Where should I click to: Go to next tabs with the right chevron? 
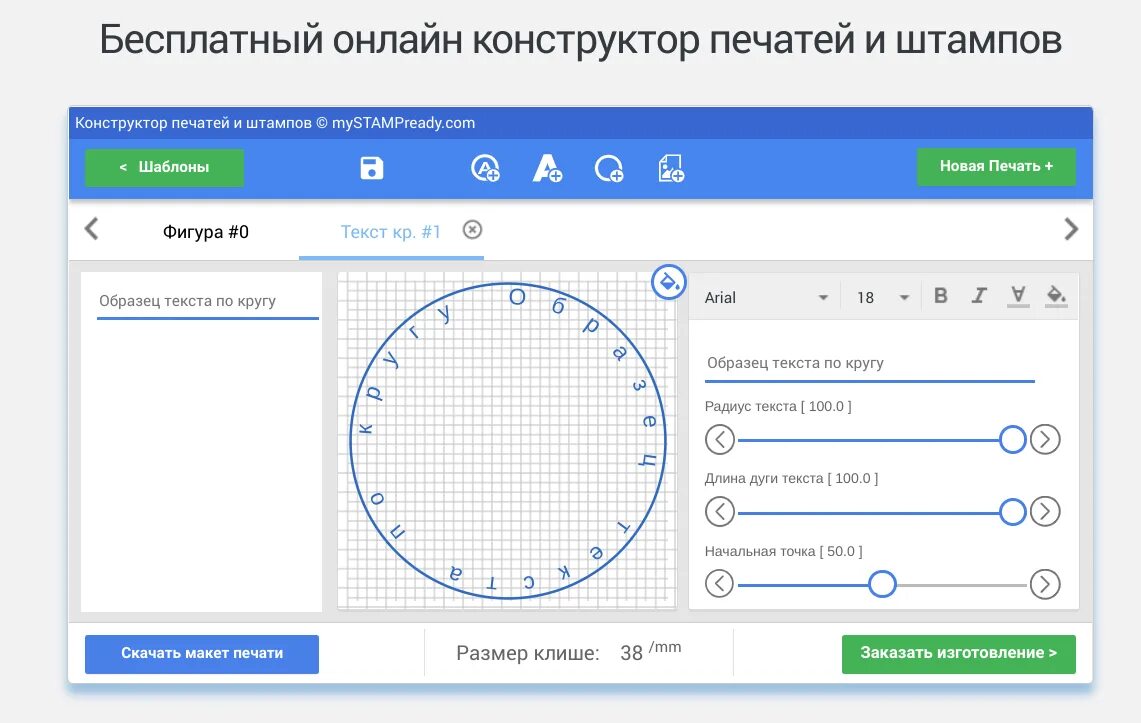(x=1070, y=229)
